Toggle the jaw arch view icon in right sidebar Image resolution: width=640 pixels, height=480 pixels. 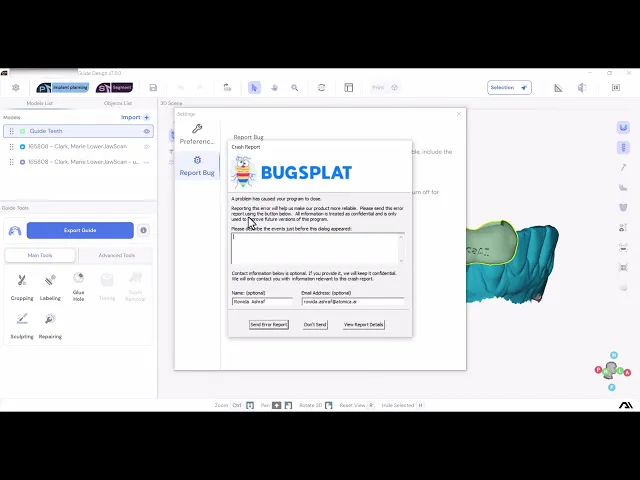(623, 128)
